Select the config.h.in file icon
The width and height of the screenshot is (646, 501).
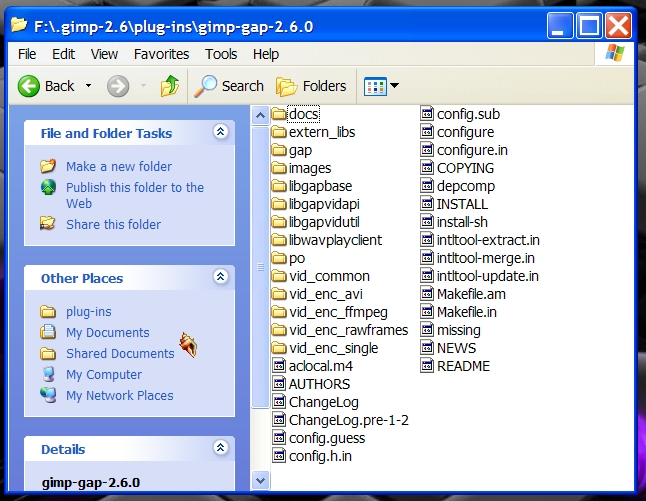[x=279, y=456]
